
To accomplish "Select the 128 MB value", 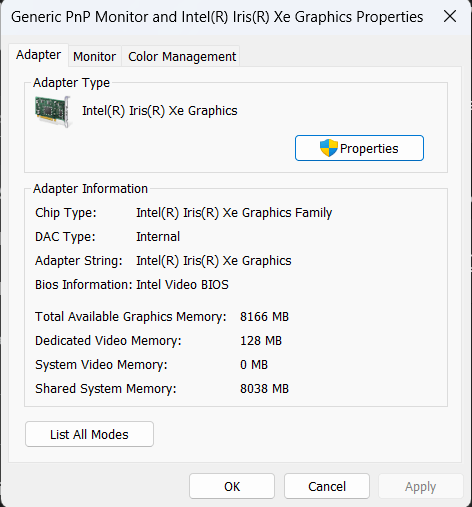I will [261, 341].
